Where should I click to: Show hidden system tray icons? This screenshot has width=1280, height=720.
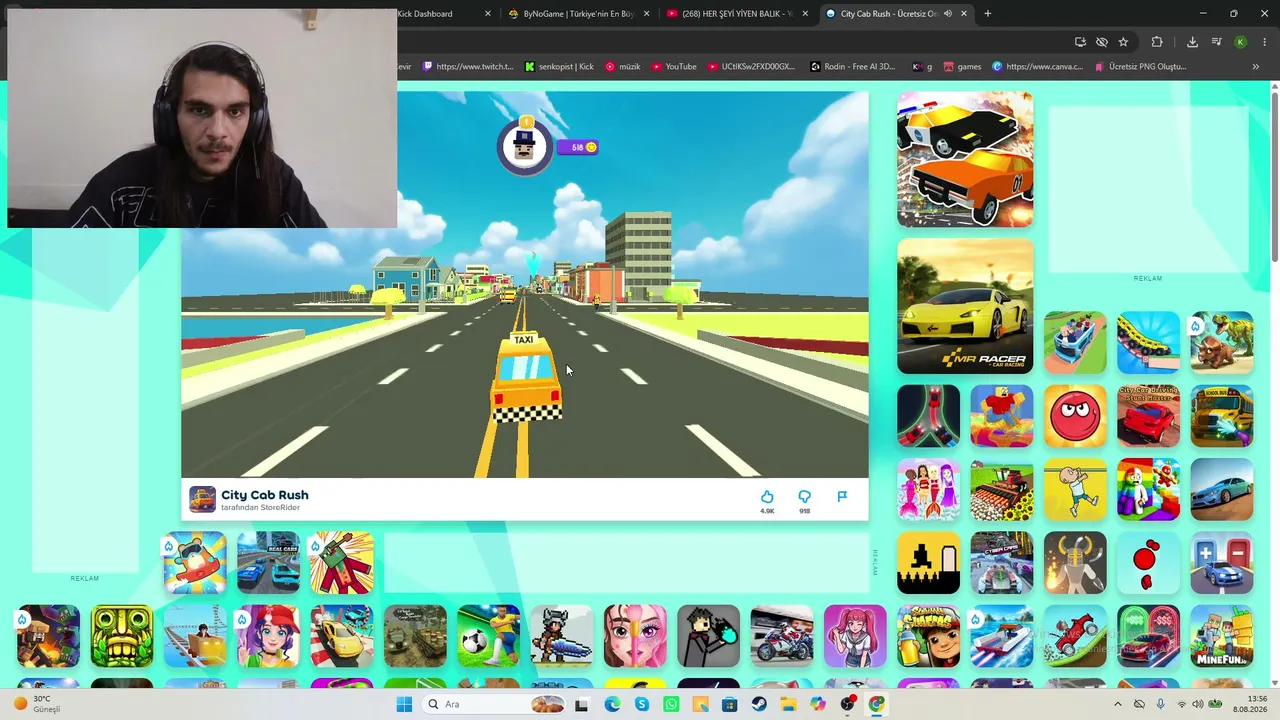(x=1118, y=704)
